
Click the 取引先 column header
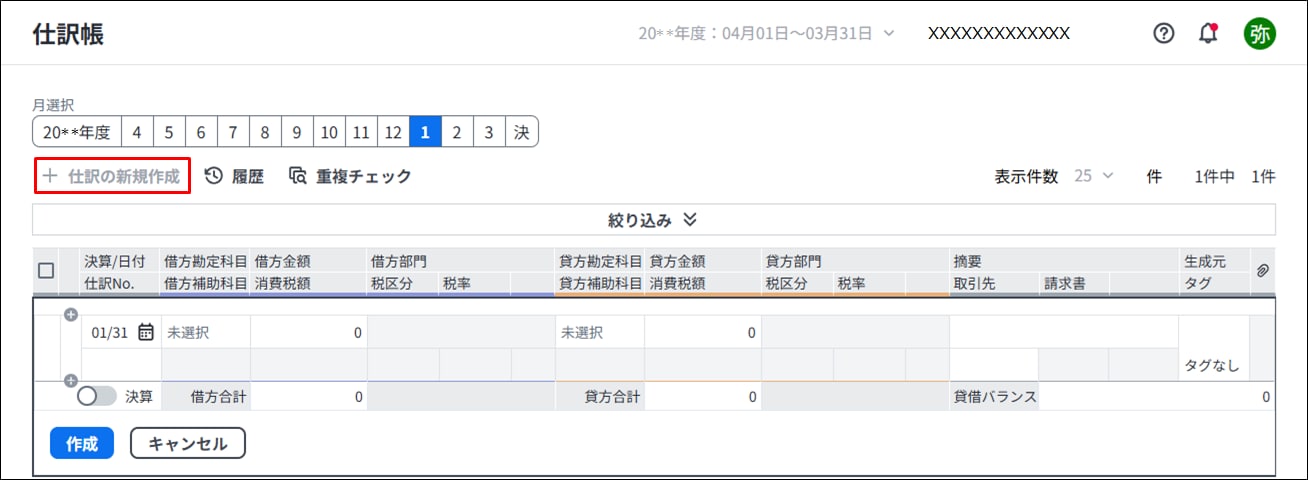[x=973, y=283]
